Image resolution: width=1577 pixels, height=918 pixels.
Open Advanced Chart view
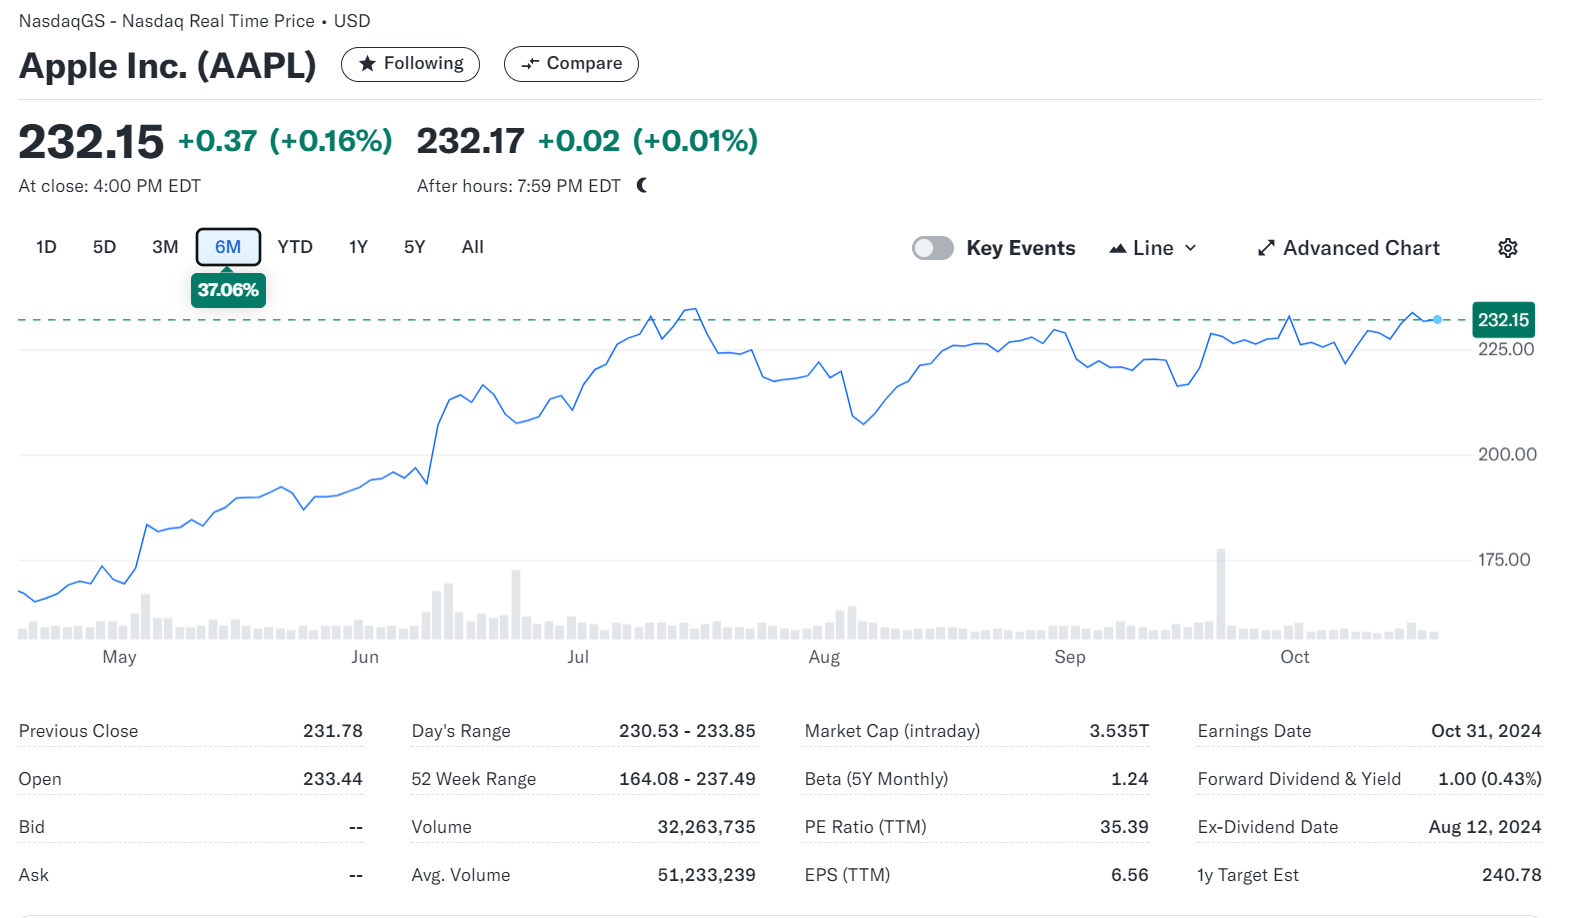click(x=1348, y=248)
